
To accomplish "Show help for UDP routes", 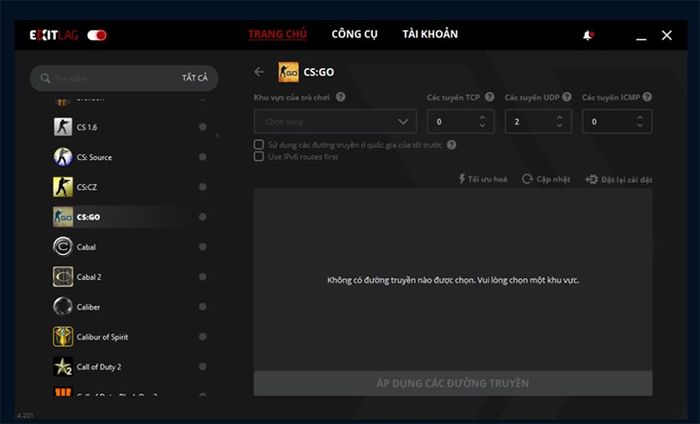I will point(567,97).
